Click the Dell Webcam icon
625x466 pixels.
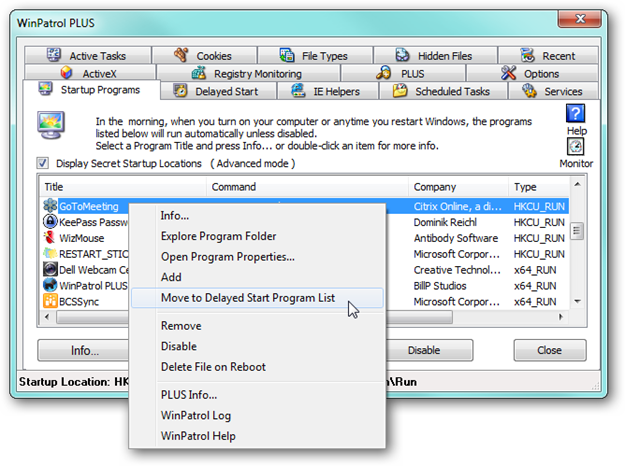(50, 269)
